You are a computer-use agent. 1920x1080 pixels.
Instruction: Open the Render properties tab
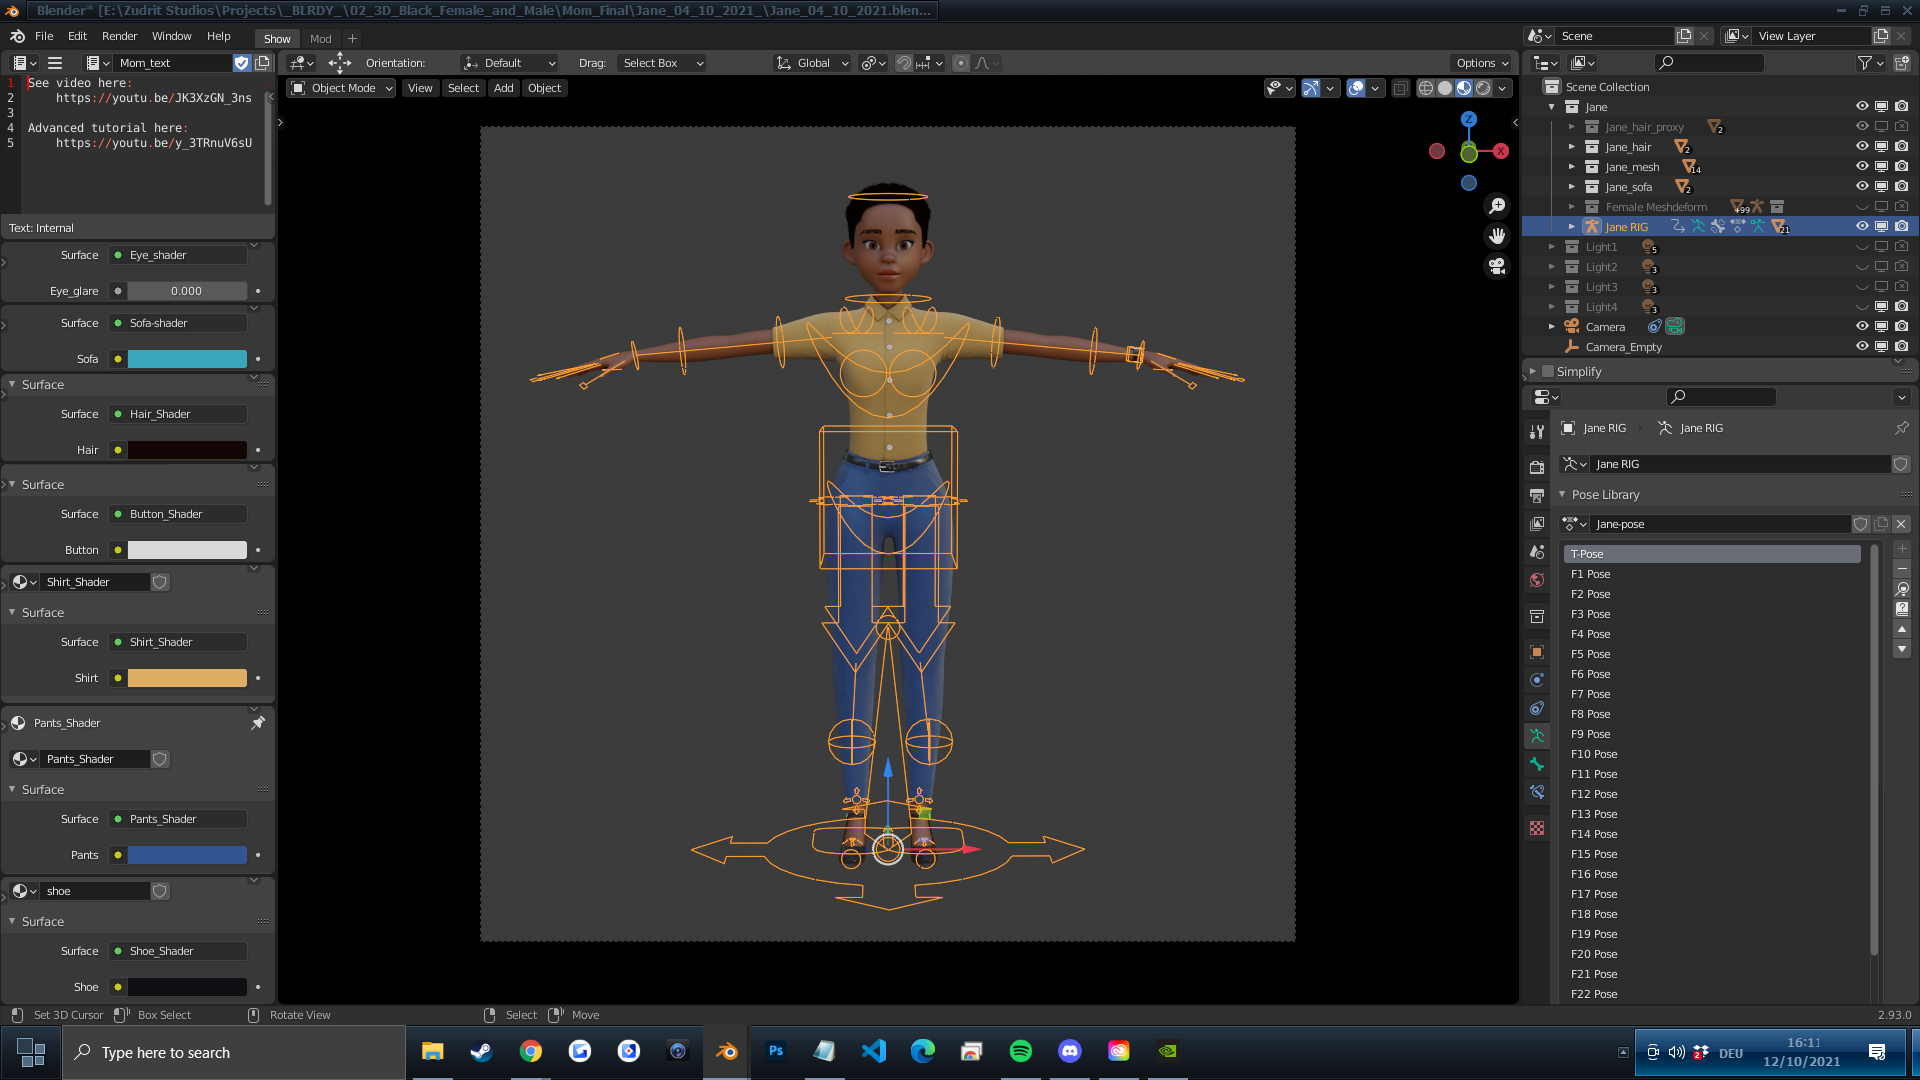coord(1537,467)
